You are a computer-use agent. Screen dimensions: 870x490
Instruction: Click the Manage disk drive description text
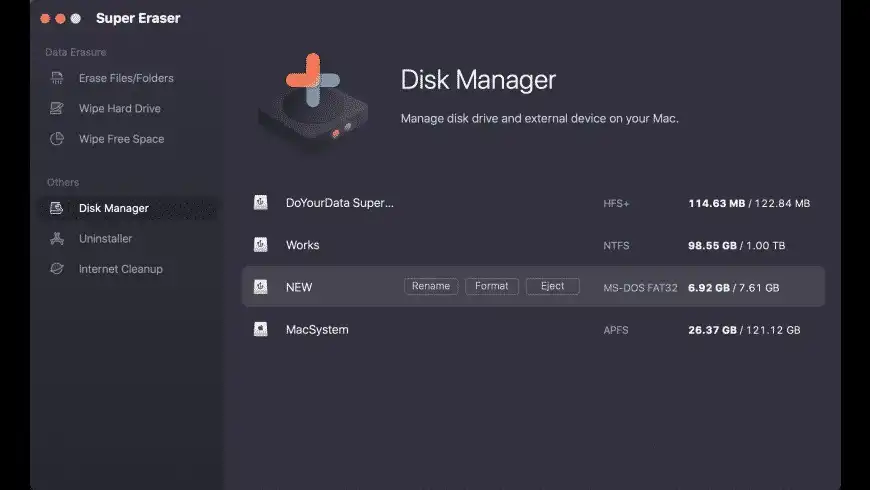click(540, 118)
